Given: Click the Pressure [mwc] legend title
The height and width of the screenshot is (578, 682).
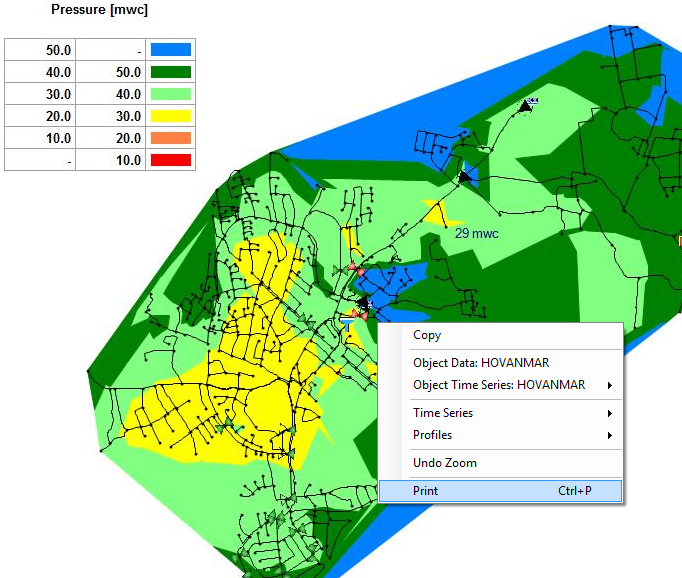Looking at the screenshot, I should point(100,10).
